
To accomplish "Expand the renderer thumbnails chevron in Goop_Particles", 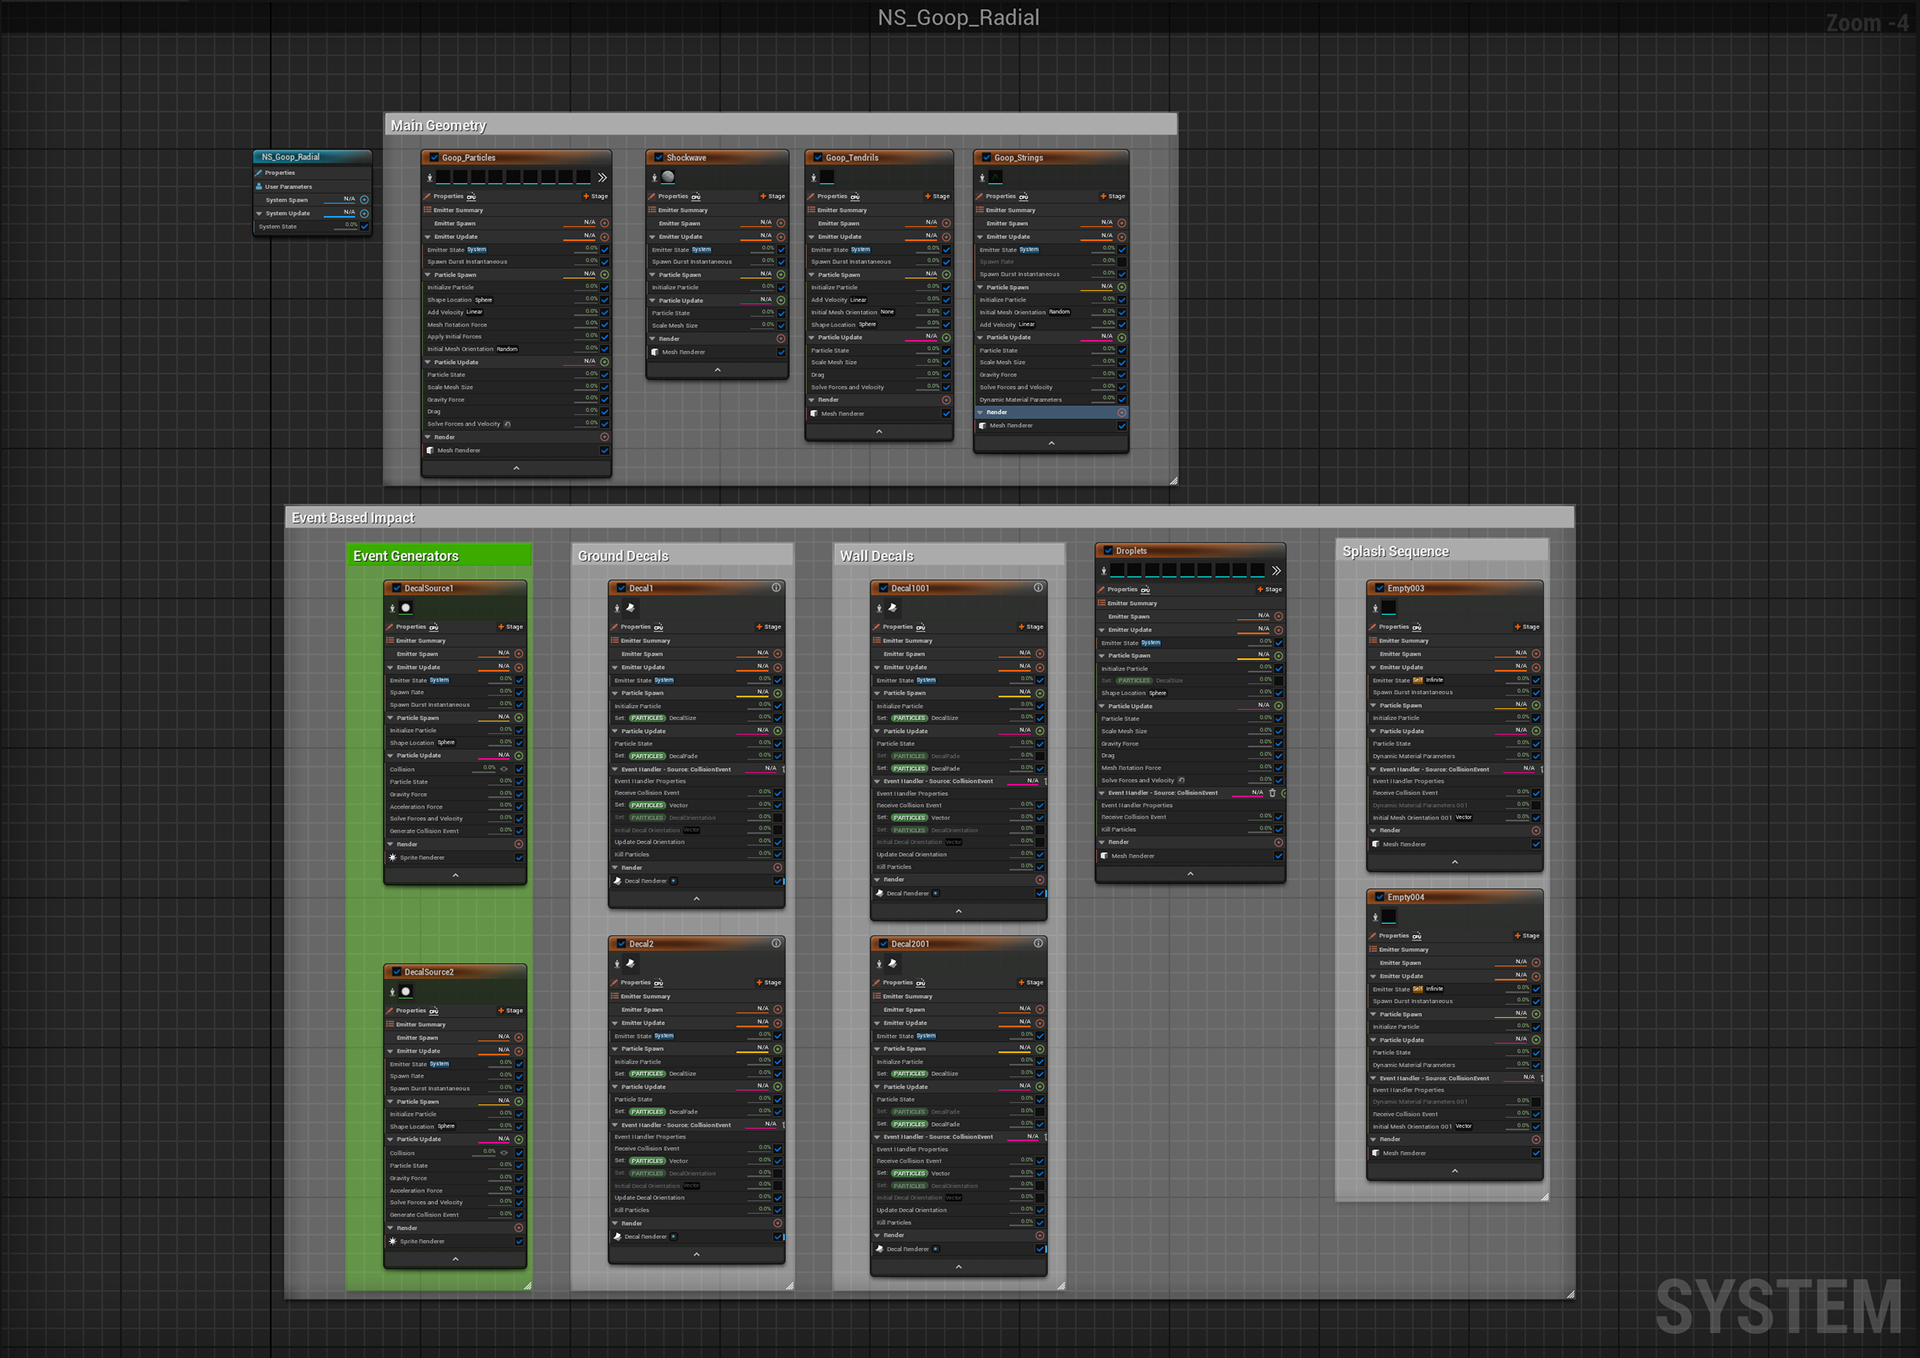I will pos(602,177).
